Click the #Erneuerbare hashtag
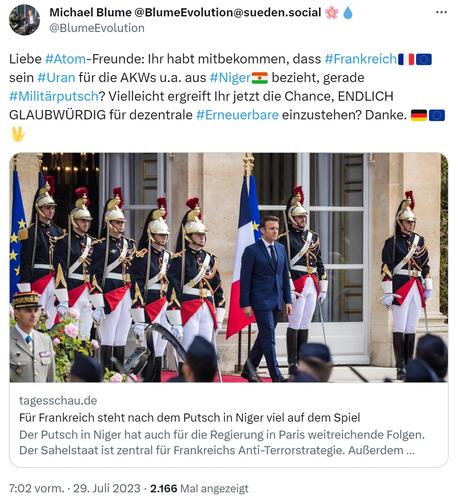 tap(237, 115)
